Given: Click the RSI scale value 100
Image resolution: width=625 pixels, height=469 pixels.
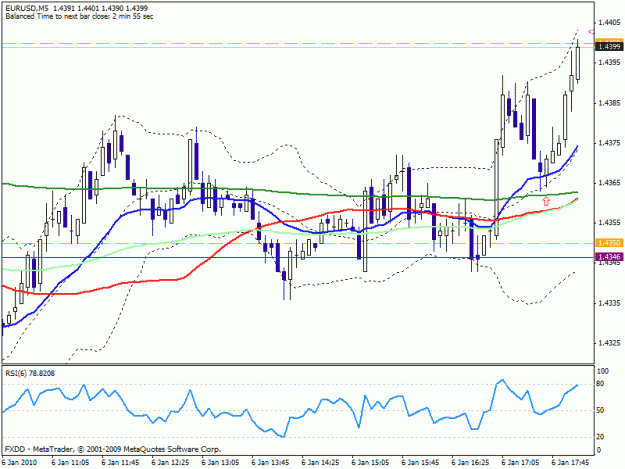Looking at the screenshot, I should 603,371.
